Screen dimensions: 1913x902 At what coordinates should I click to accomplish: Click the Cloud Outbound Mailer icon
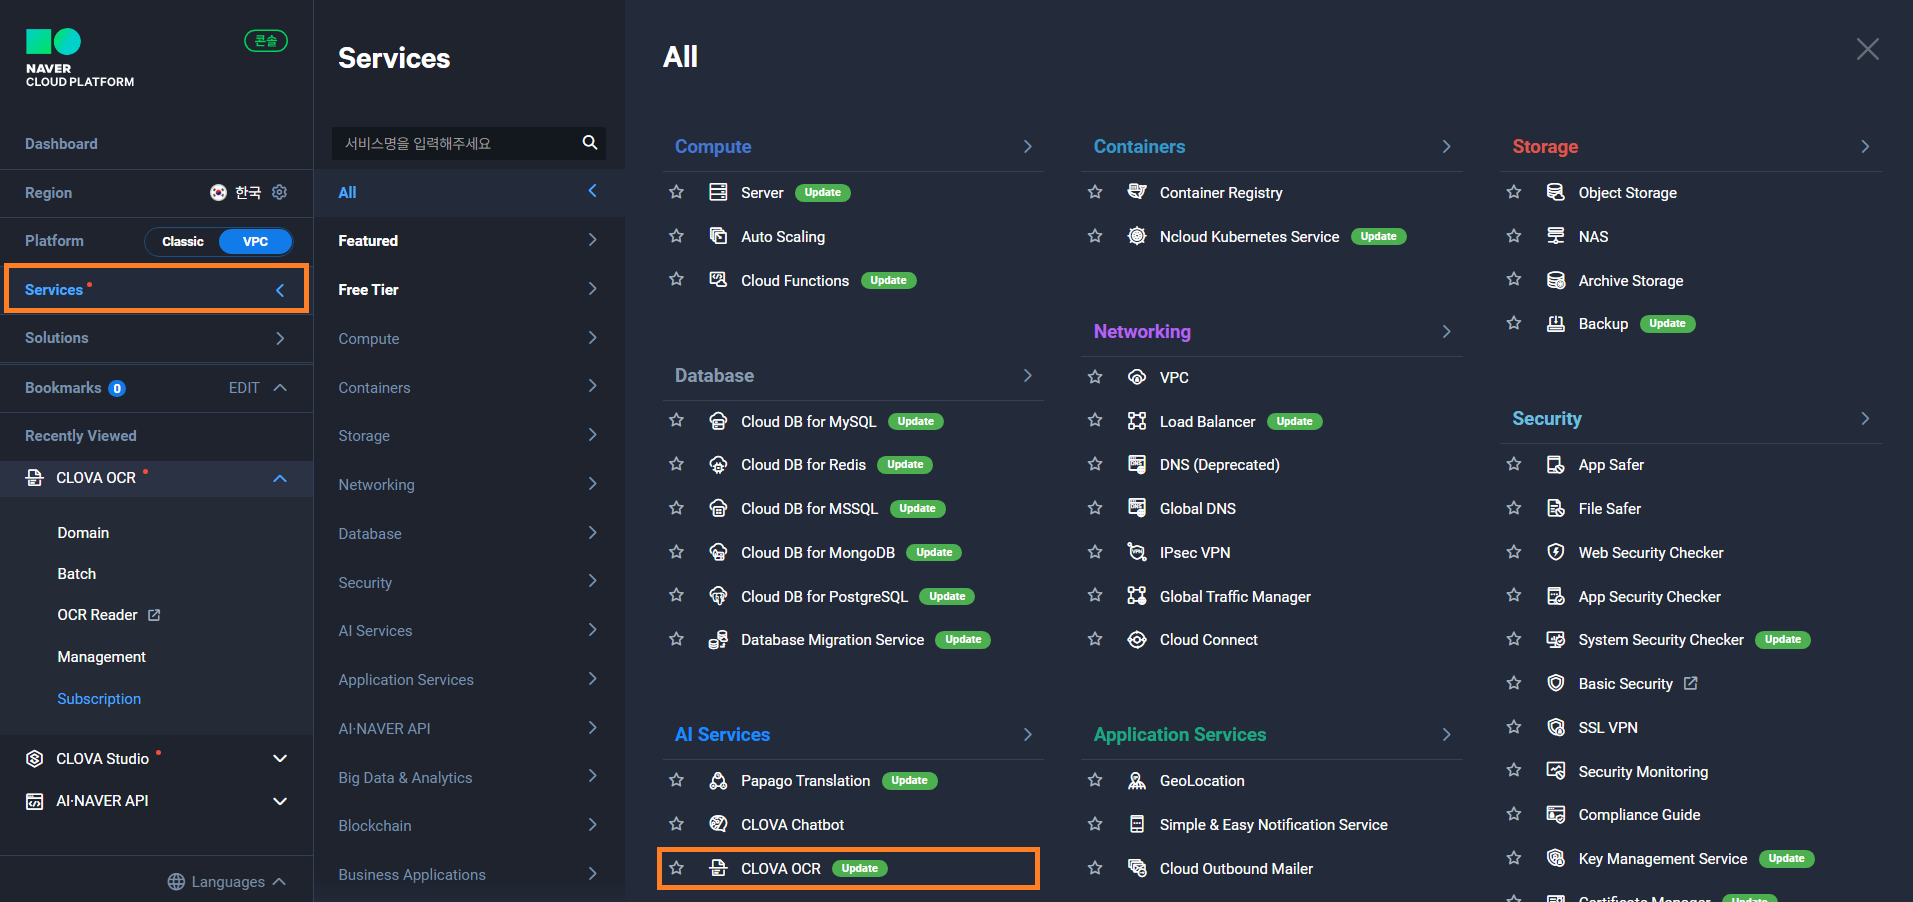(1137, 868)
